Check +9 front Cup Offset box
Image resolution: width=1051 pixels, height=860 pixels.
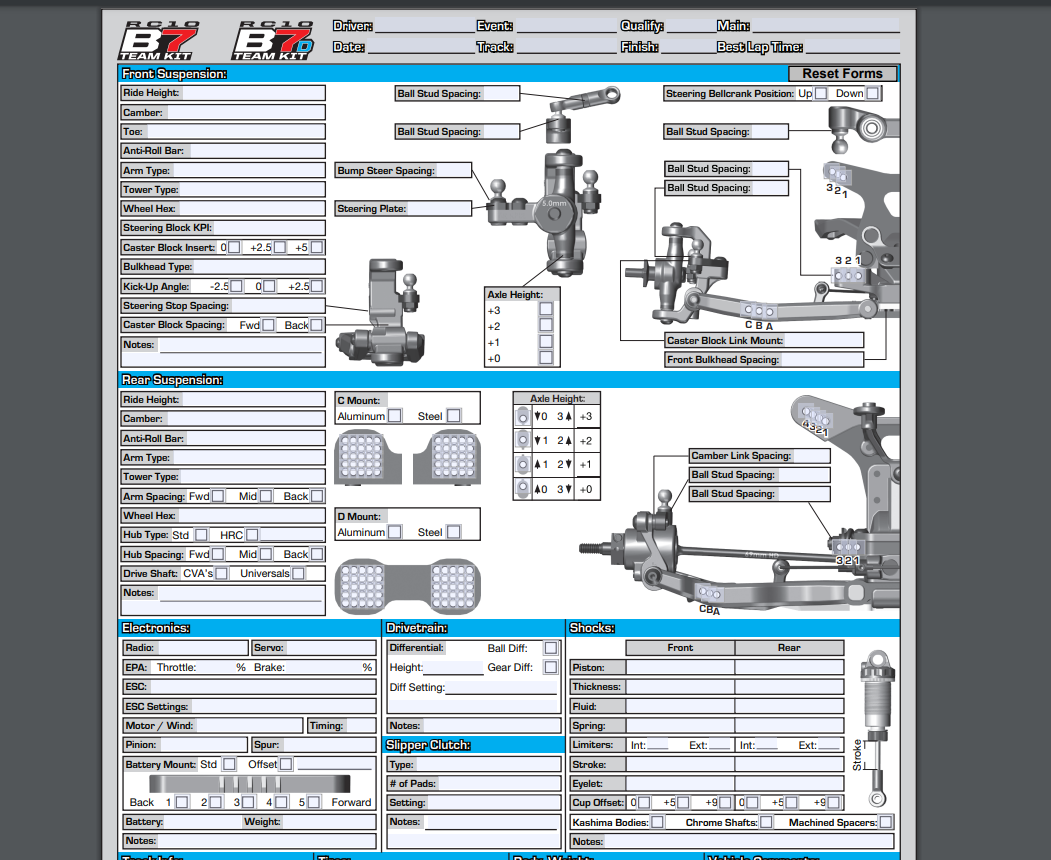point(725,802)
